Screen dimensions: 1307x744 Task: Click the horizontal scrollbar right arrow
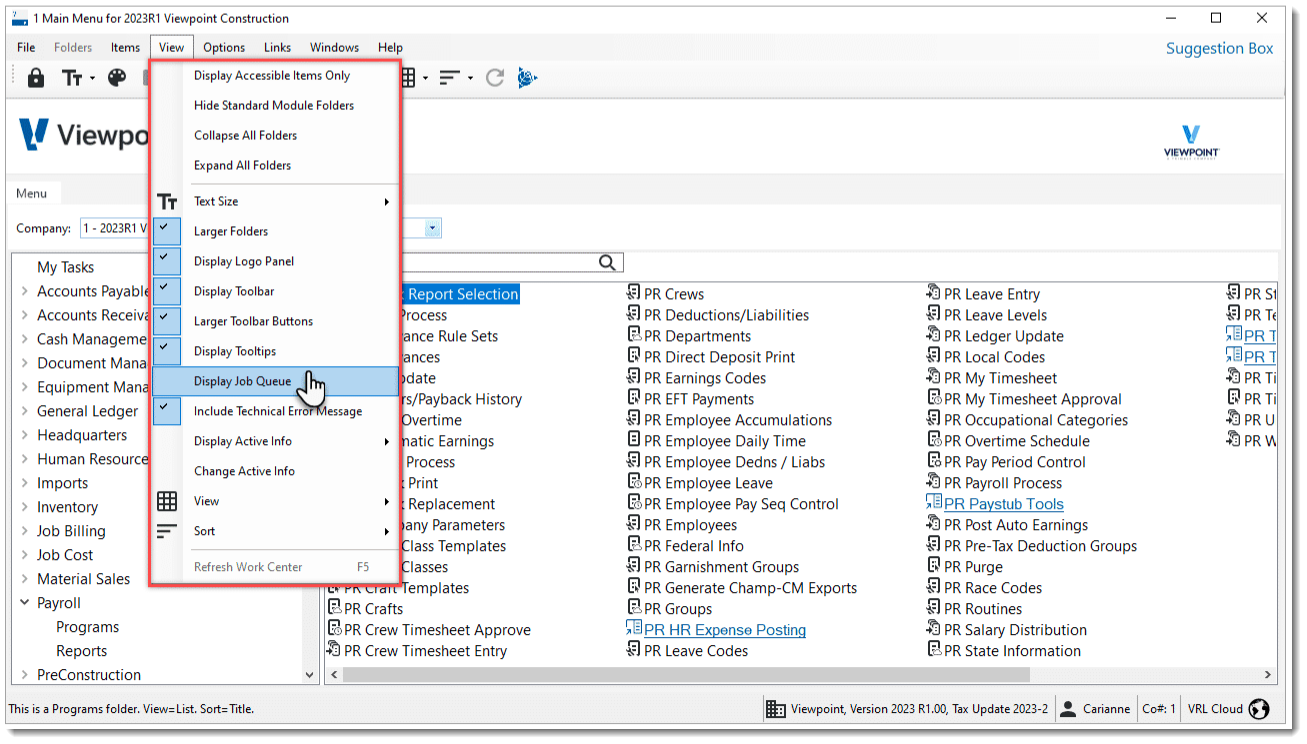pyautogui.click(x=1269, y=675)
